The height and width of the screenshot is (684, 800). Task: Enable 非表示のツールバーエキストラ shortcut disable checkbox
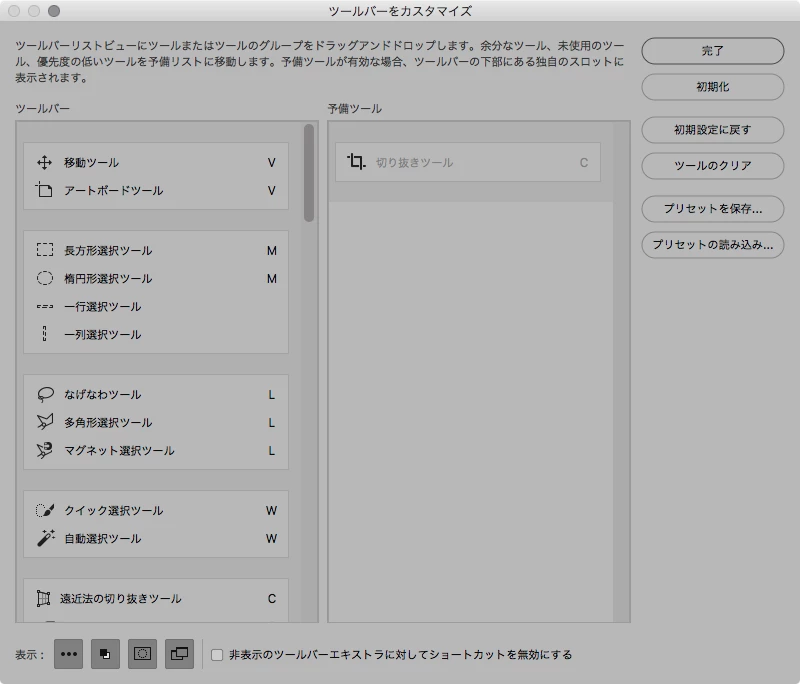pos(217,654)
